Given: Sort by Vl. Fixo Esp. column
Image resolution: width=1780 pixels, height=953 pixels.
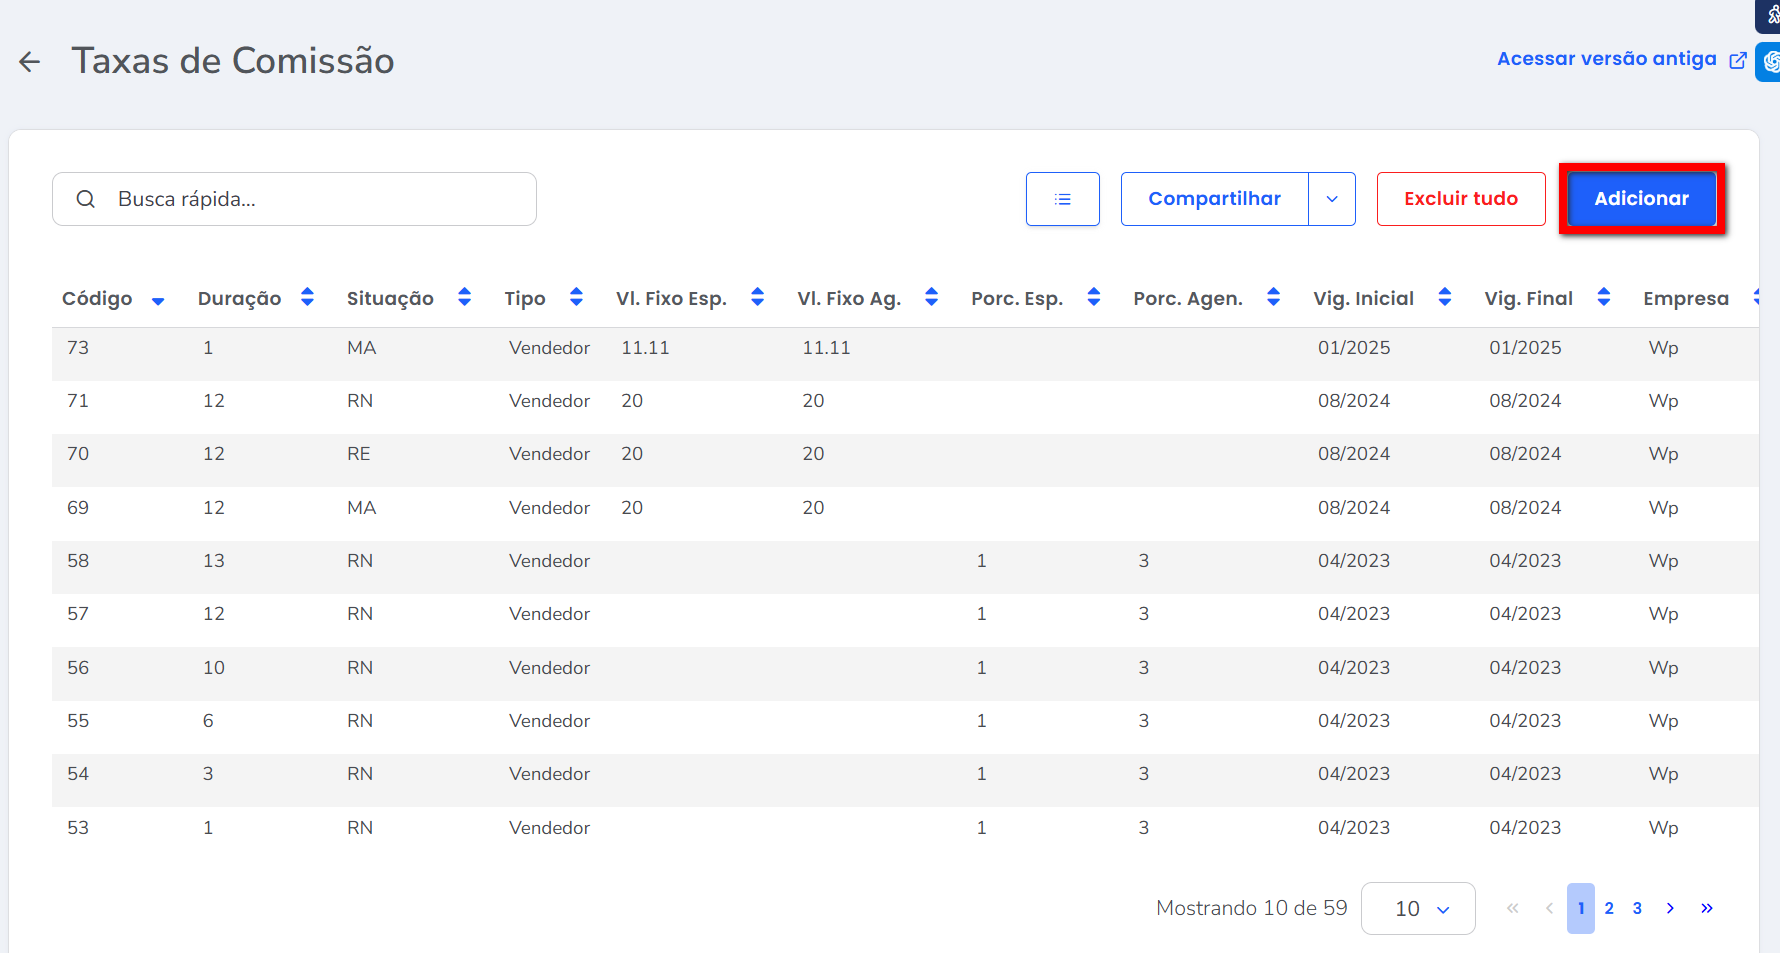Looking at the screenshot, I should pyautogui.click(x=757, y=297).
